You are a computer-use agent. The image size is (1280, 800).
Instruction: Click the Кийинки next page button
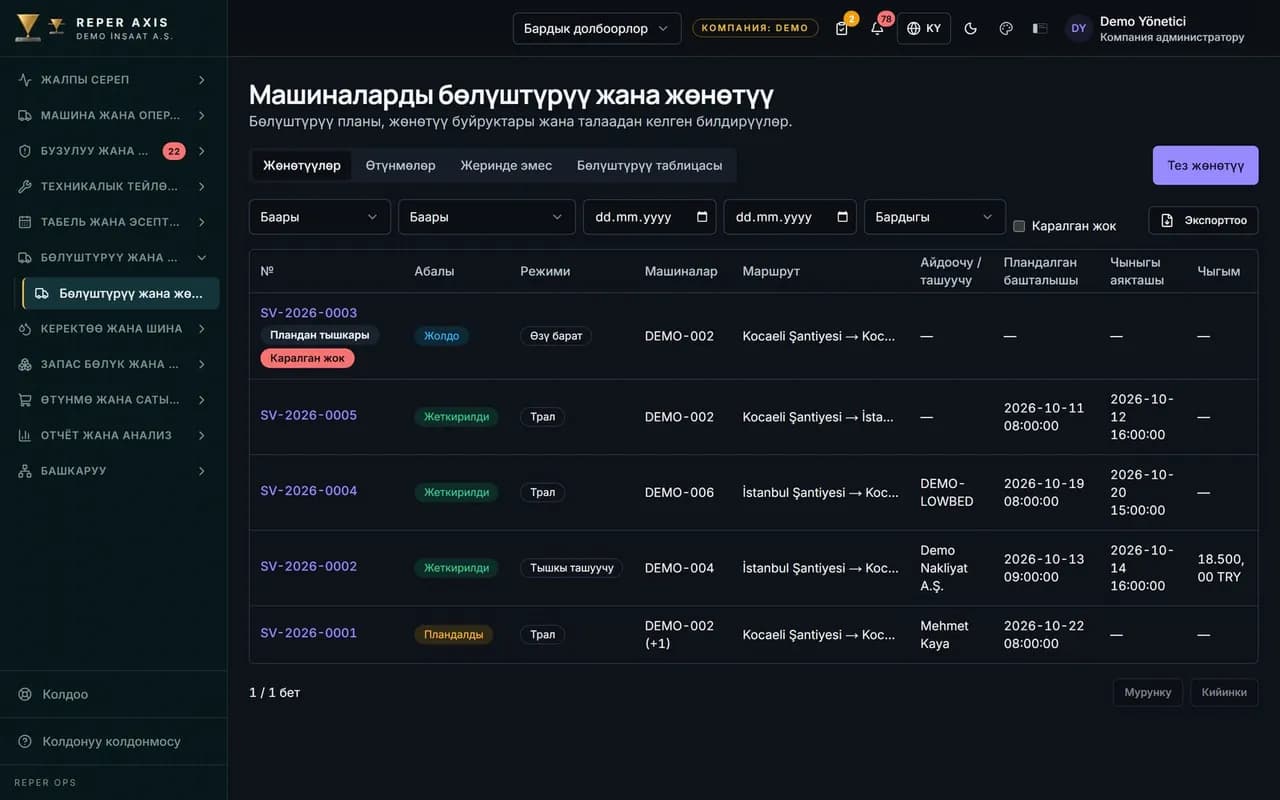[x=1224, y=692]
